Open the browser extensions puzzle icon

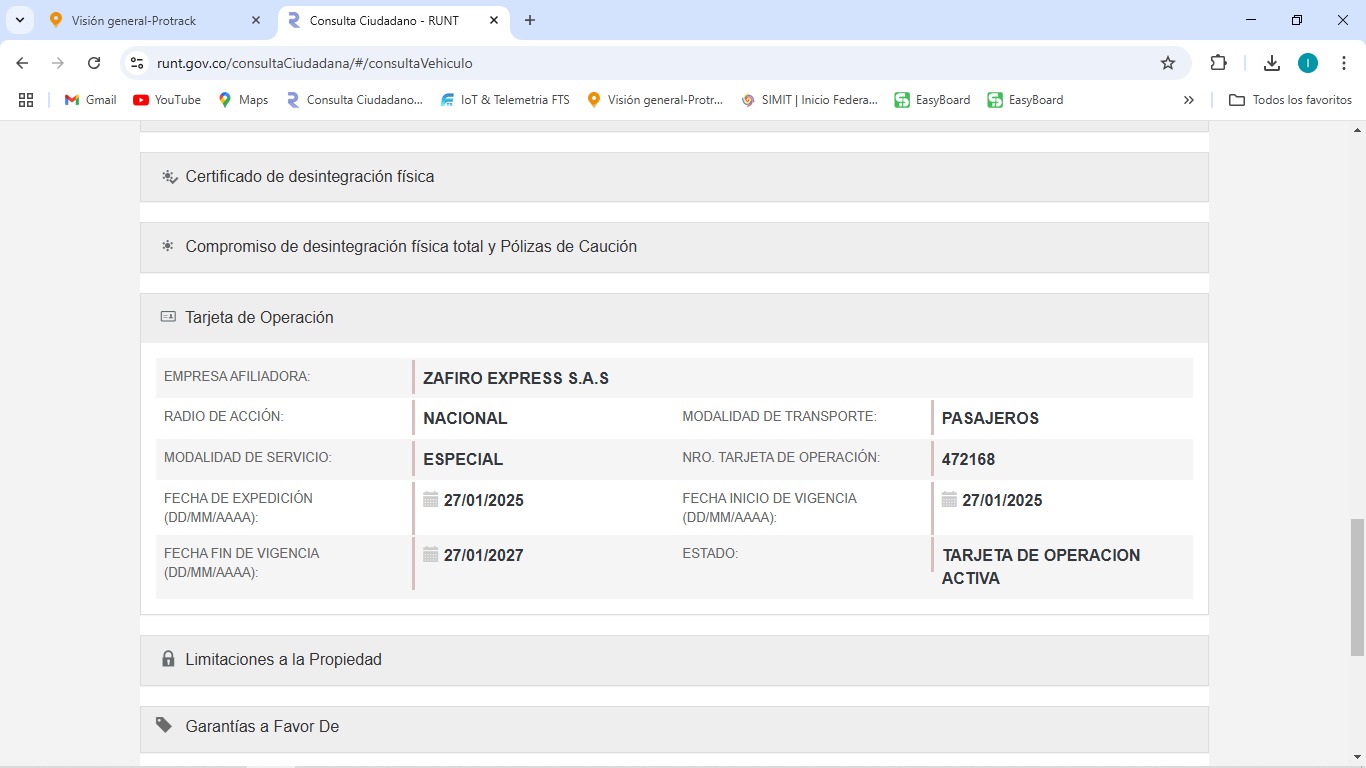click(x=1218, y=63)
